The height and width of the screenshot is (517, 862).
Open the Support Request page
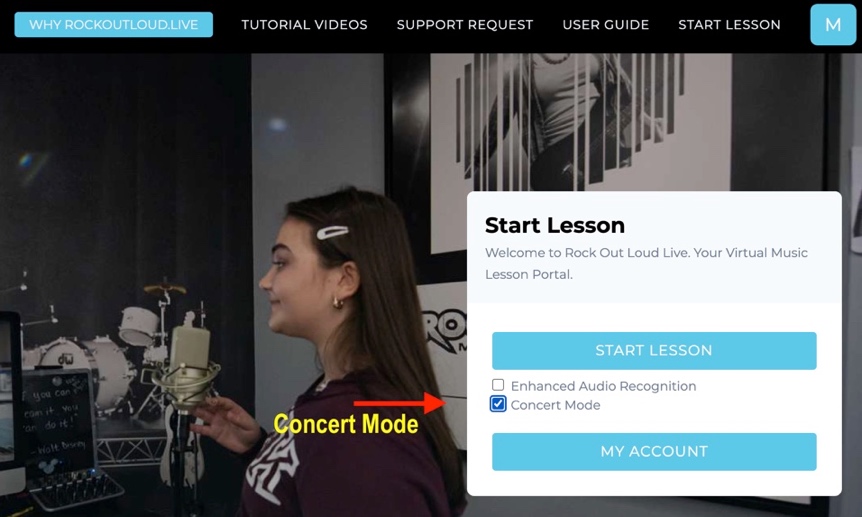pos(465,25)
